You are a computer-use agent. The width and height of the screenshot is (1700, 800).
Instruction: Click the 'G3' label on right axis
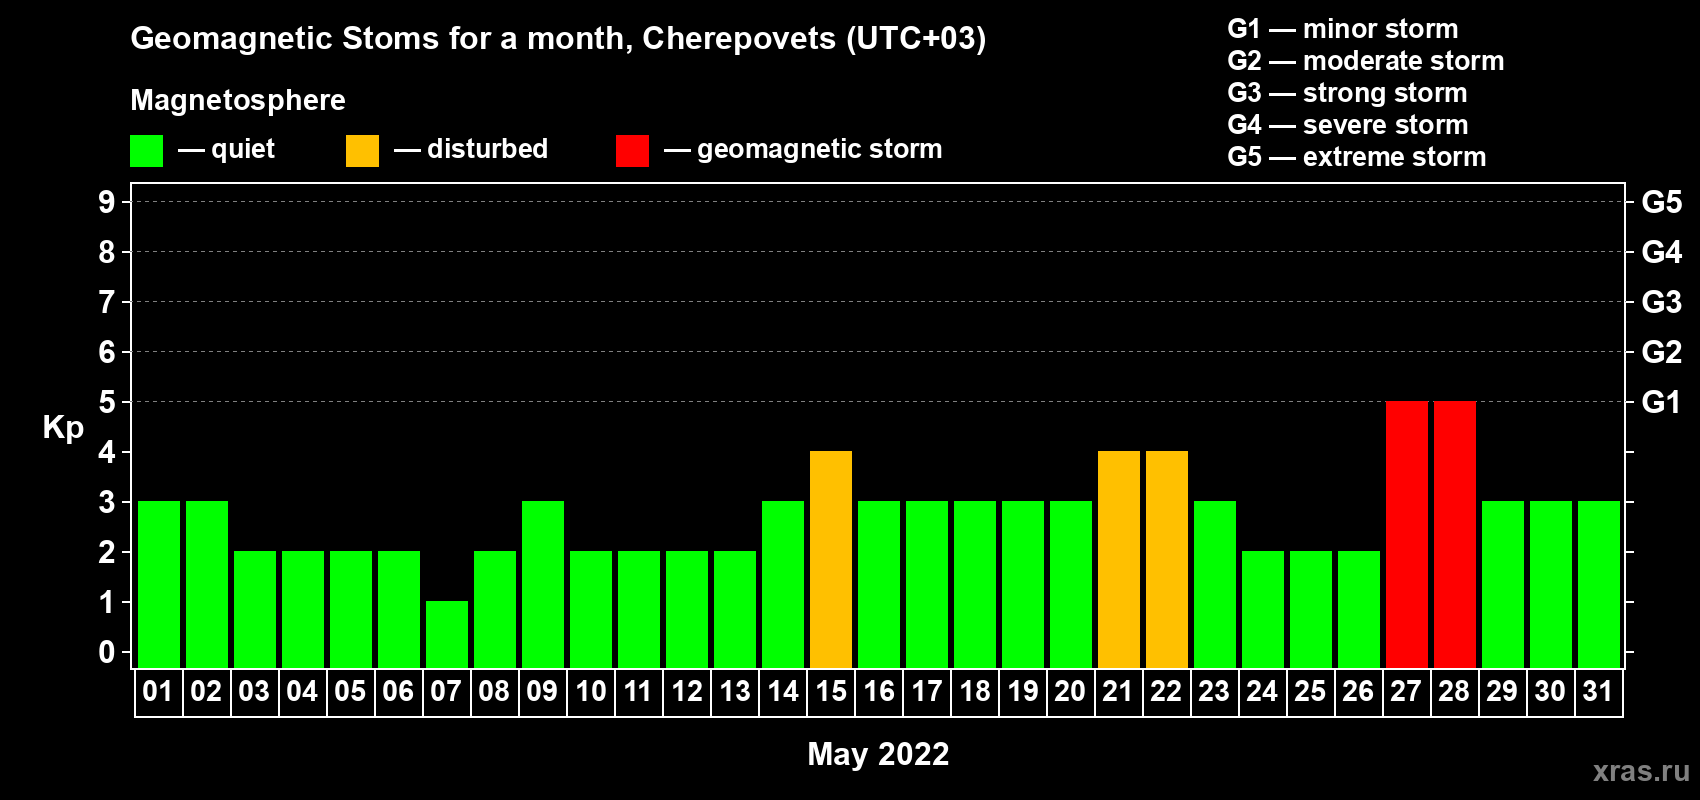pyautogui.click(x=1662, y=302)
